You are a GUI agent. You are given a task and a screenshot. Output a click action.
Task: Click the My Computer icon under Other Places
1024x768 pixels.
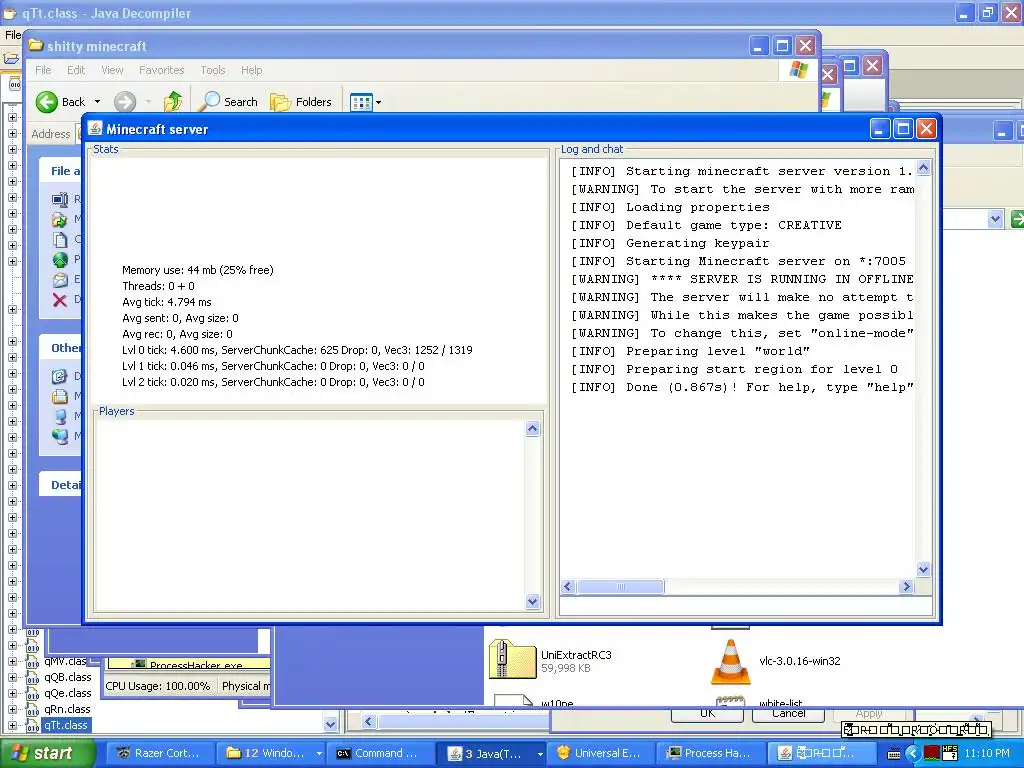coord(59,416)
